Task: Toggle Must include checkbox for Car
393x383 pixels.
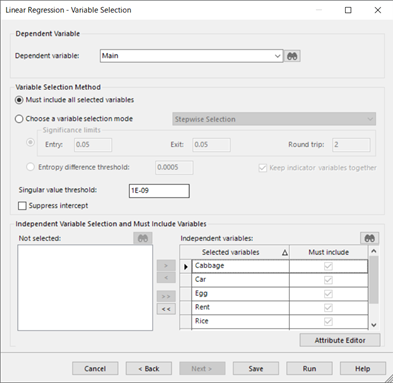Action: [328, 280]
